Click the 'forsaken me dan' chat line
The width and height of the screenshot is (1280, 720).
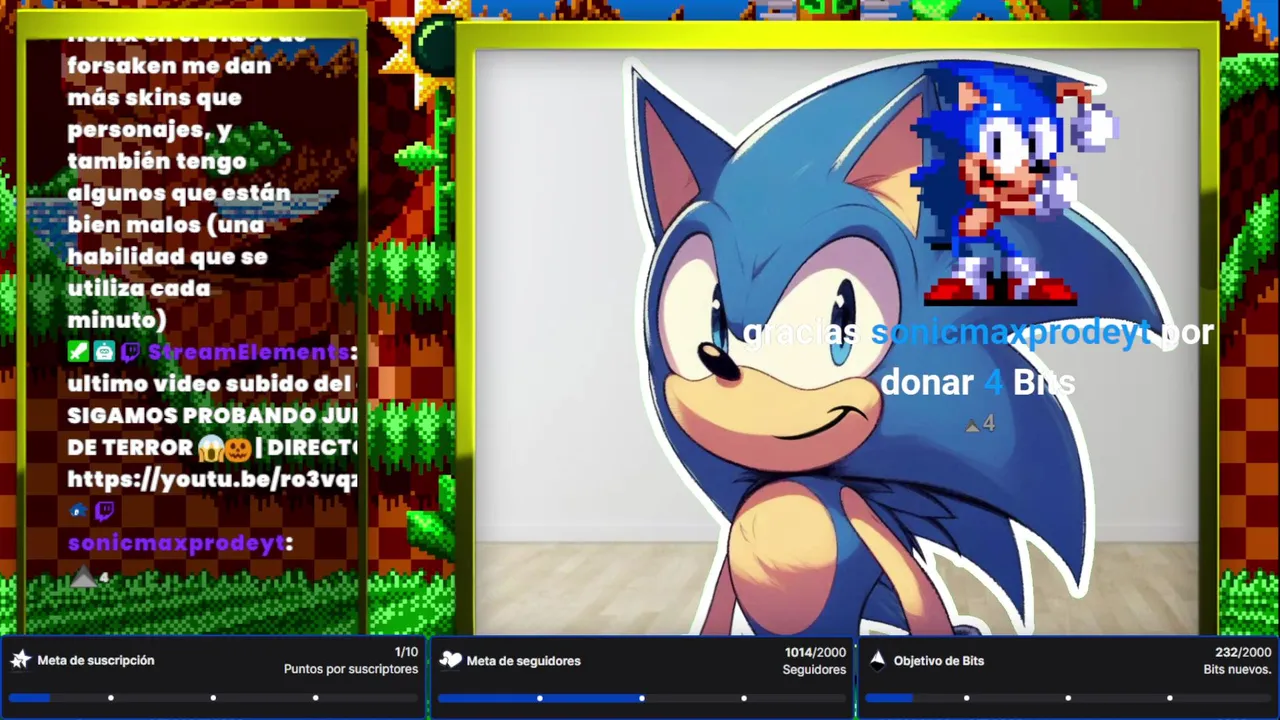170,66
